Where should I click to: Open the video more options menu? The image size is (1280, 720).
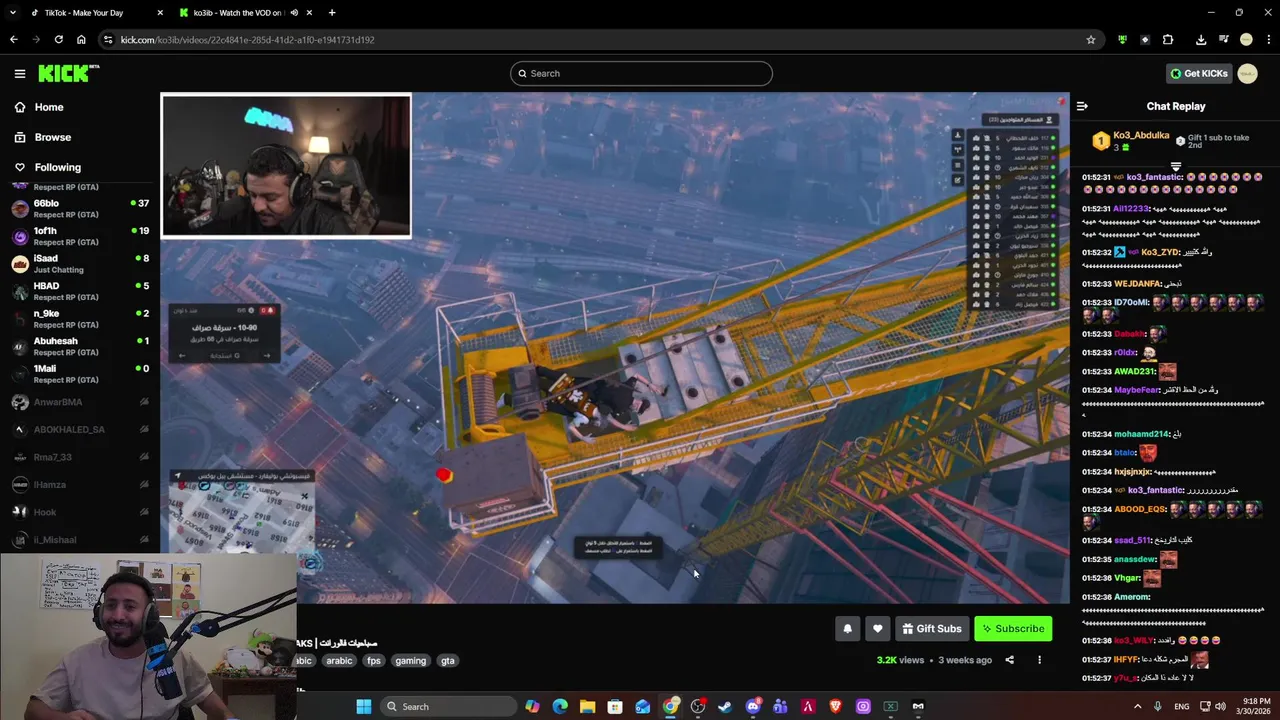(1039, 660)
